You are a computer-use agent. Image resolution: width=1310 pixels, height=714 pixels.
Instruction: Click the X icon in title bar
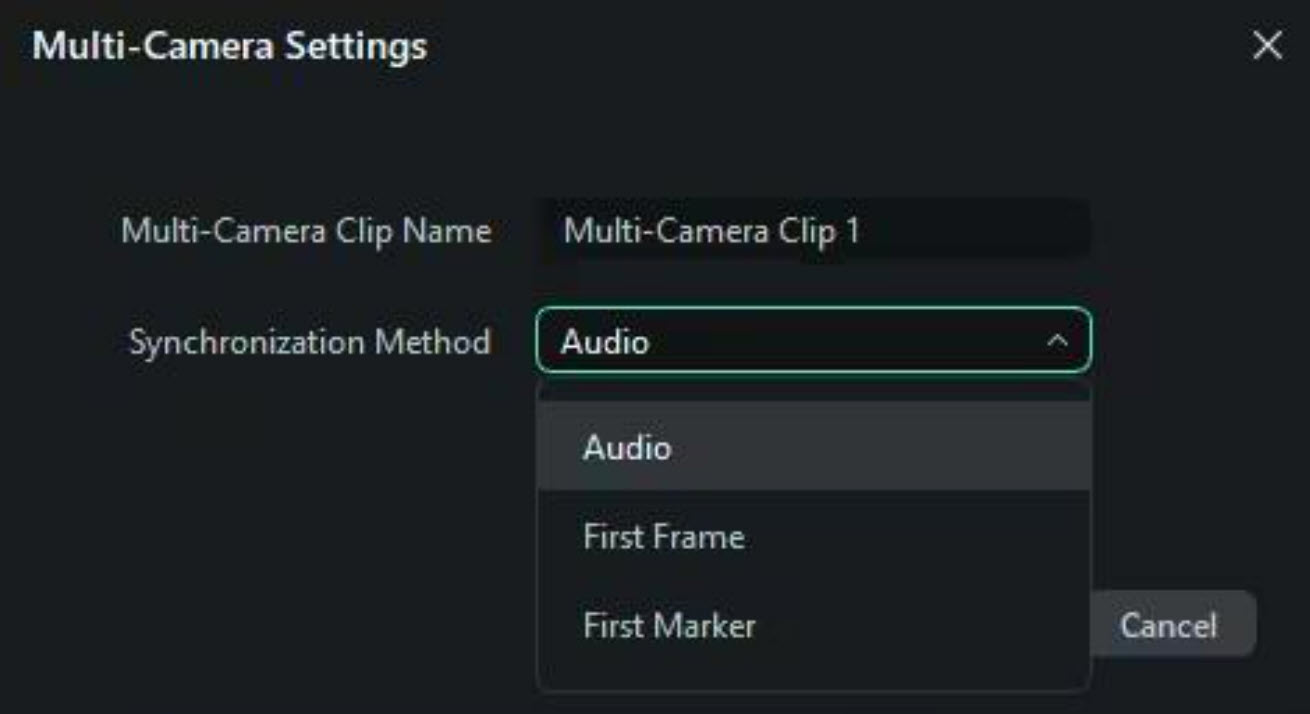tap(1267, 46)
